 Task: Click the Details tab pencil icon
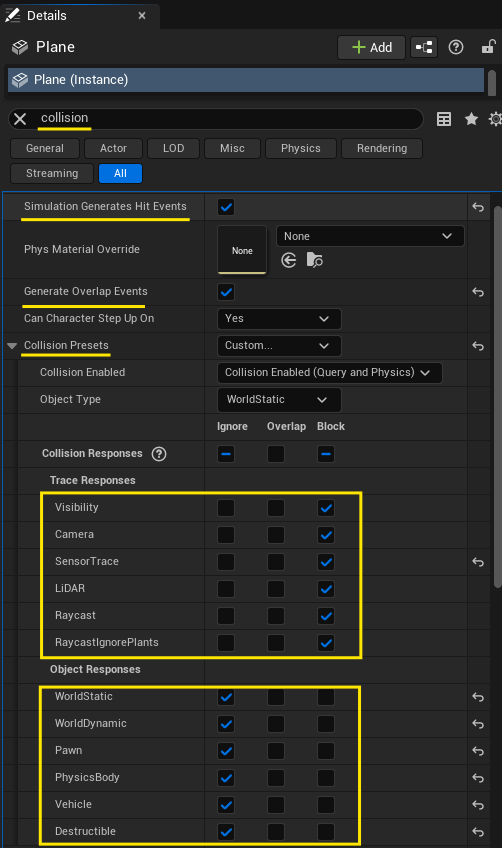12,15
